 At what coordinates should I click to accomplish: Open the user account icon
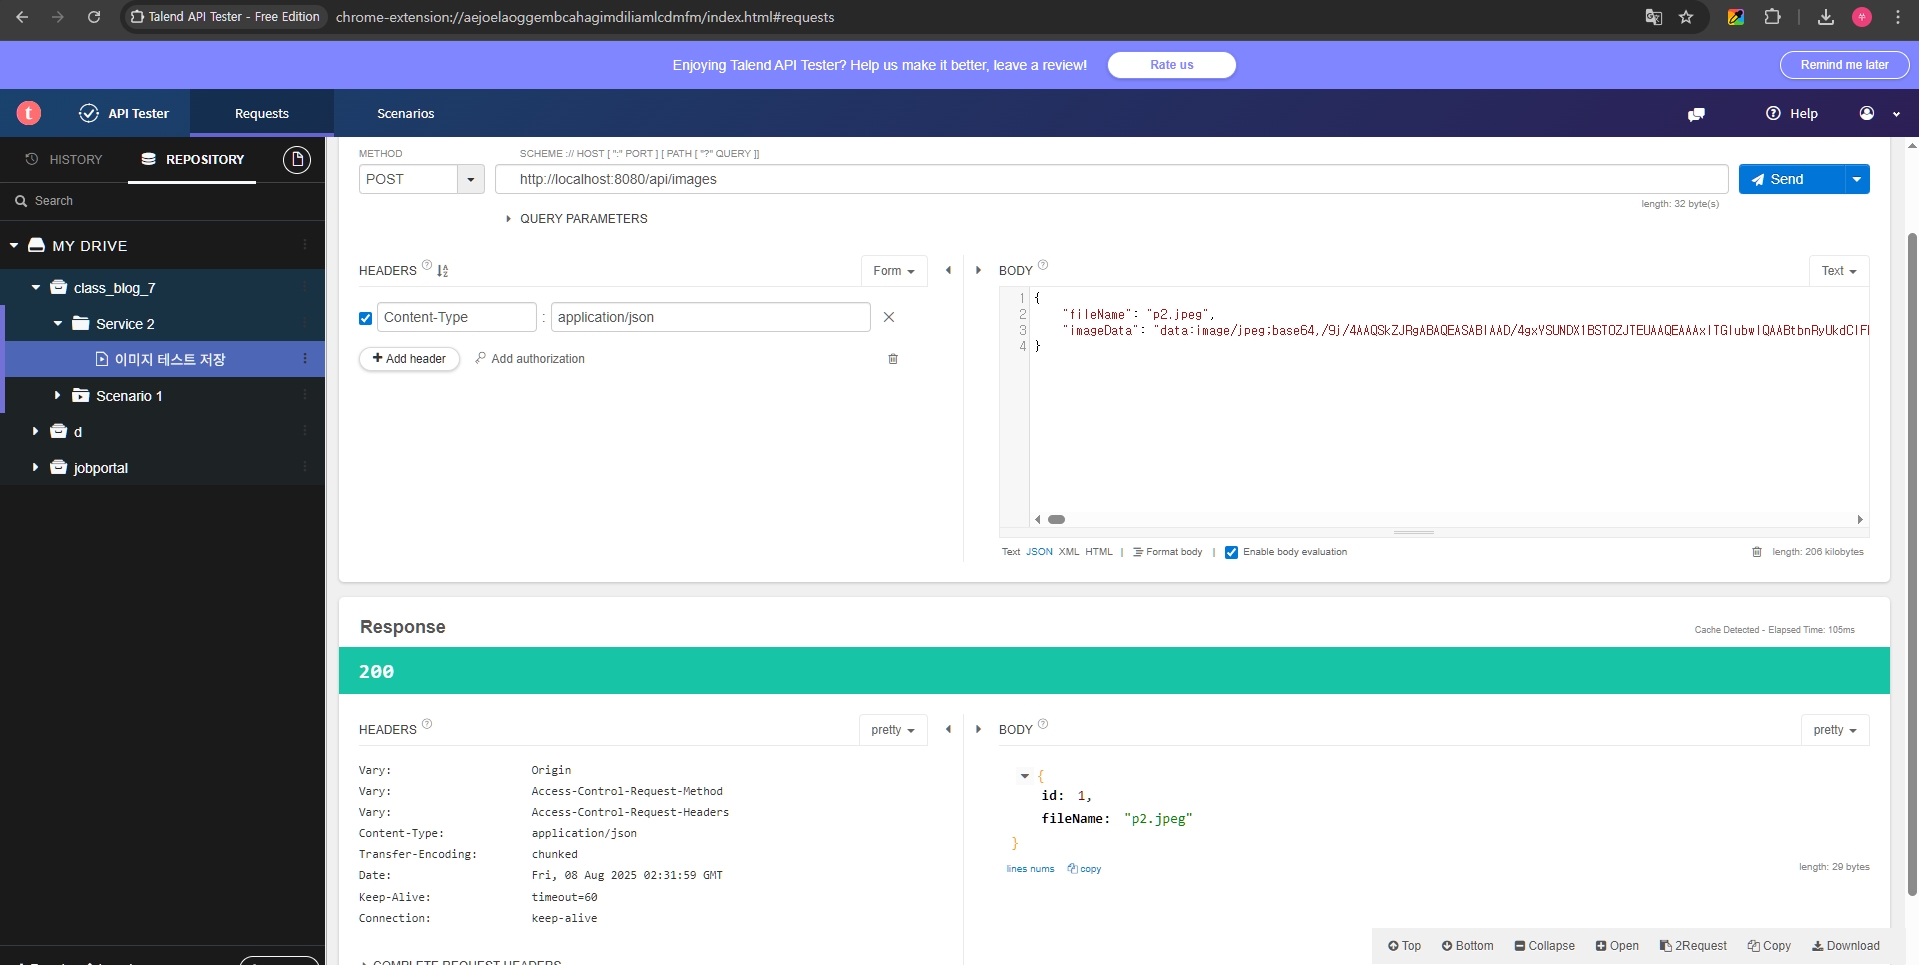1867,113
